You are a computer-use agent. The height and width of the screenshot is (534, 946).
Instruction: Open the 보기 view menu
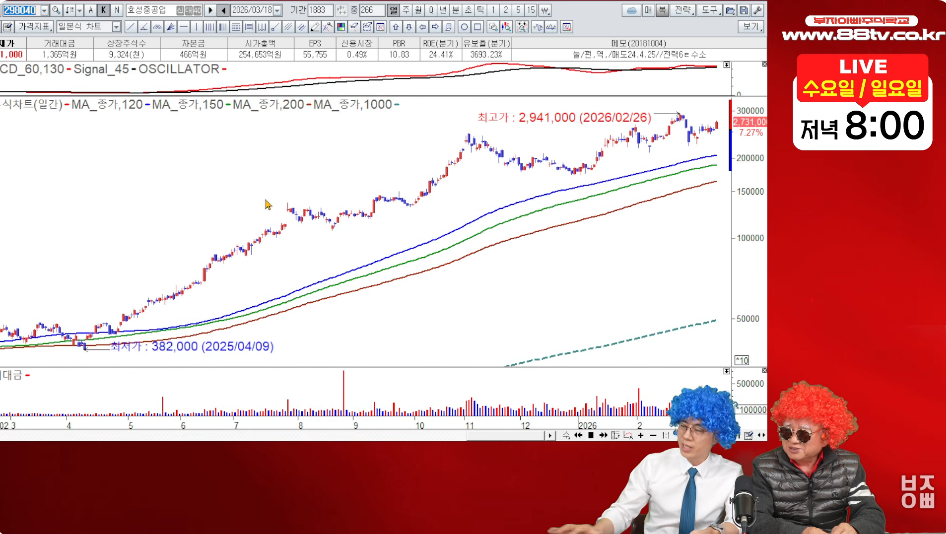[x=752, y=27]
